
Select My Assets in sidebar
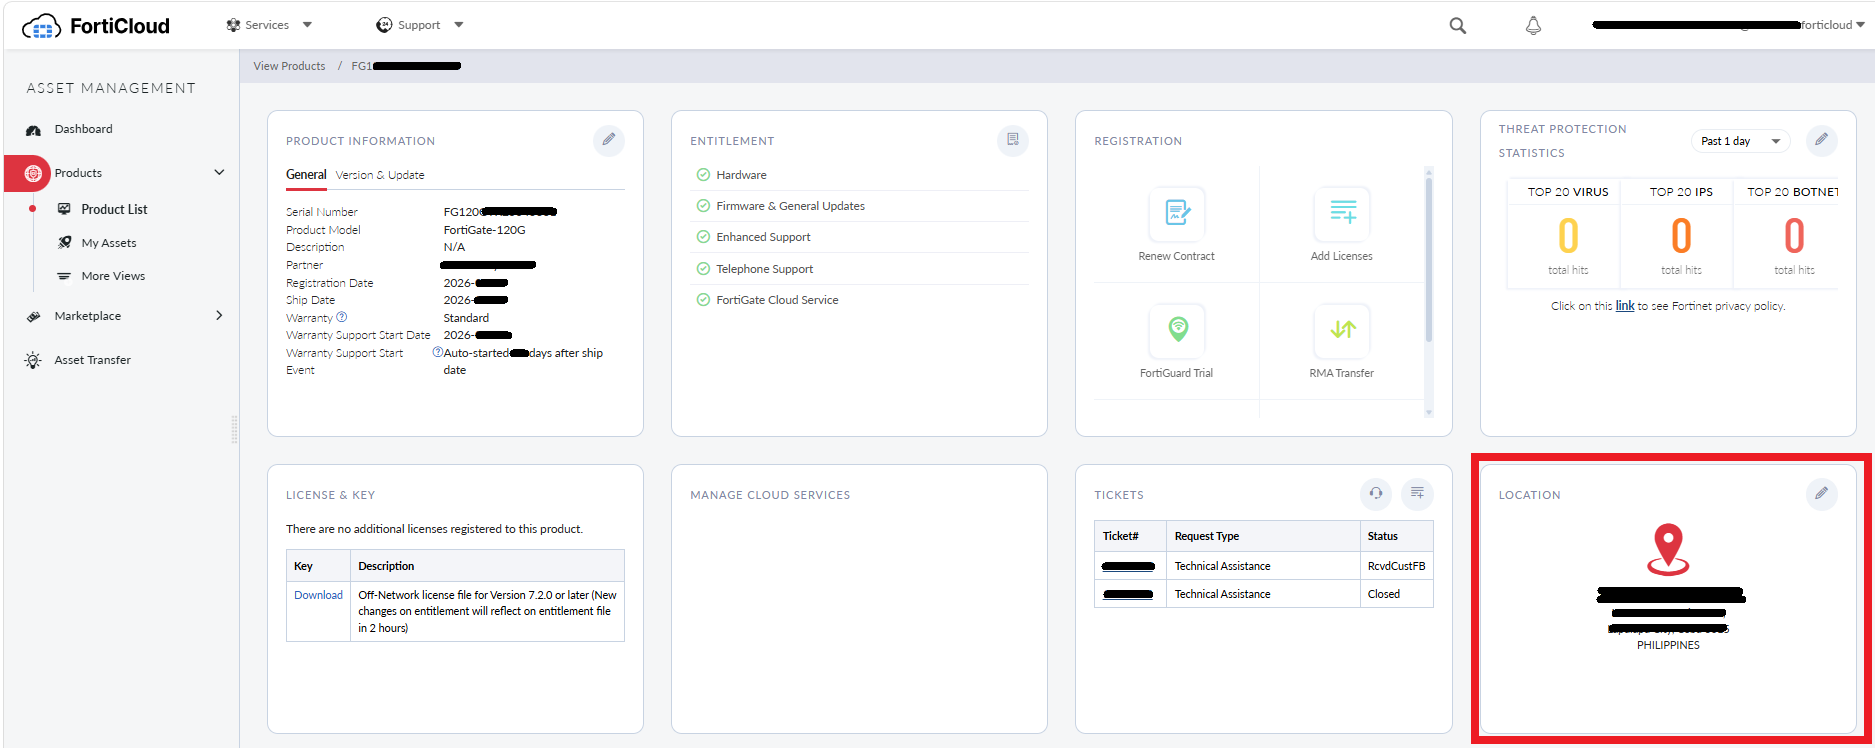pos(109,243)
